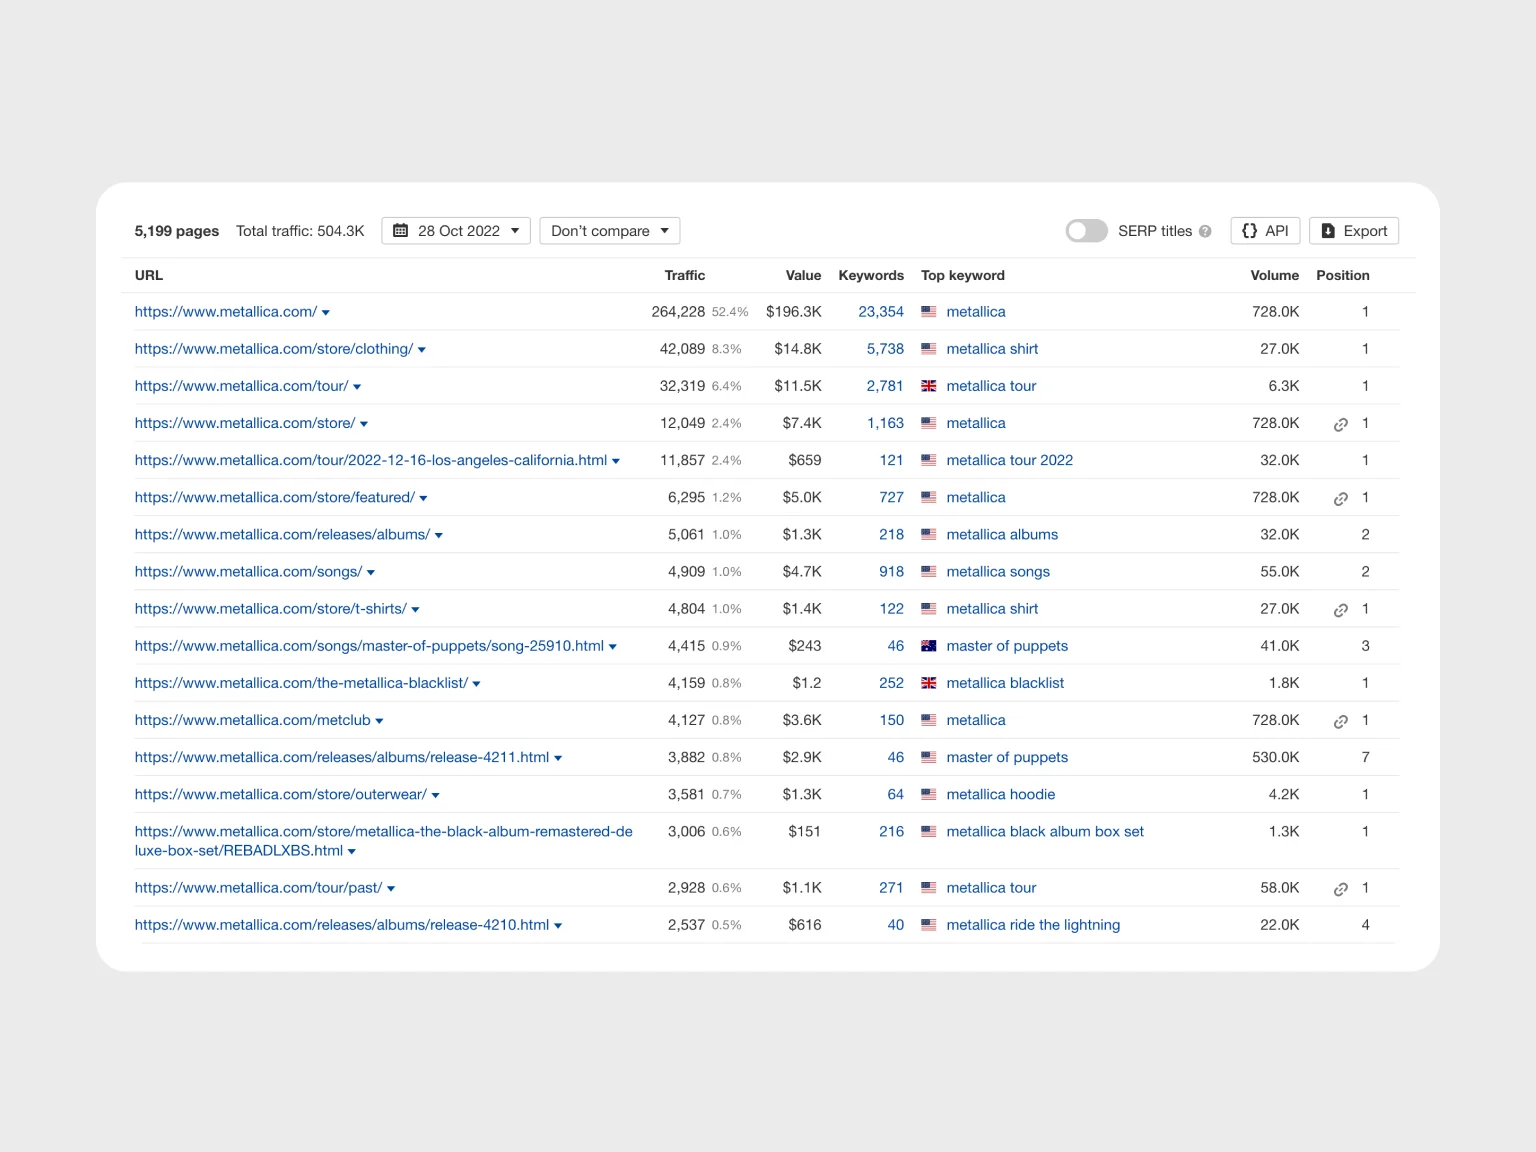Click link icon in metclub row
This screenshot has height=1152, width=1536.
click(x=1341, y=721)
